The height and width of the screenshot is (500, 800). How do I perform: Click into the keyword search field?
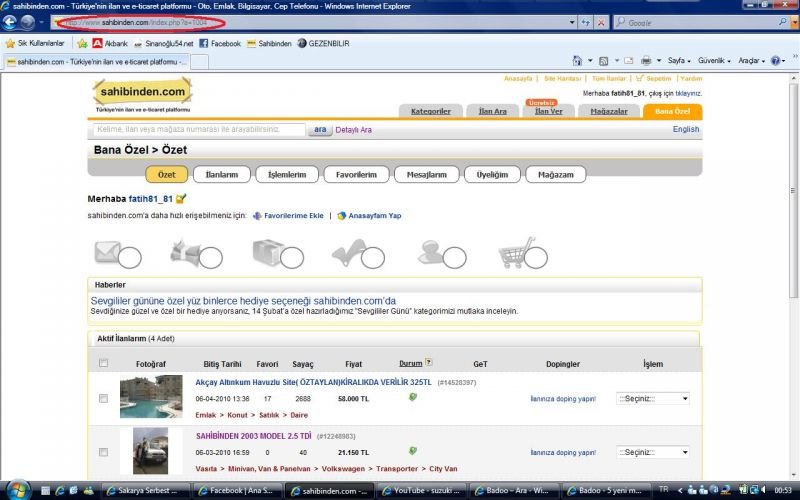(199, 129)
